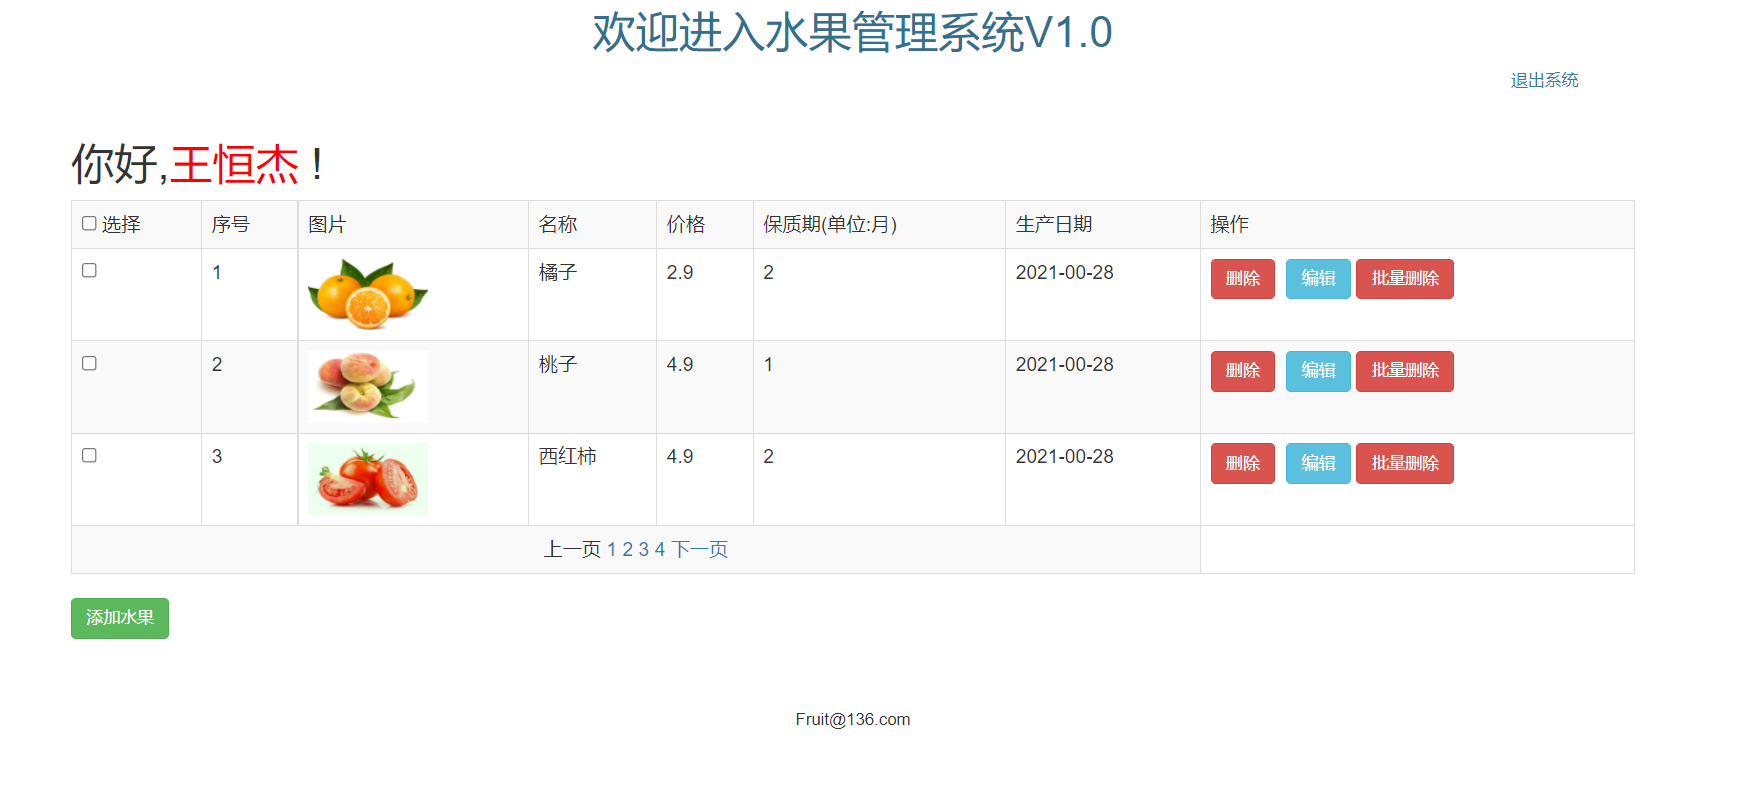Viewport: 1758px width, 808px height.
Task: Tick the checkbox for 桃子 row
Action: pyautogui.click(x=89, y=363)
